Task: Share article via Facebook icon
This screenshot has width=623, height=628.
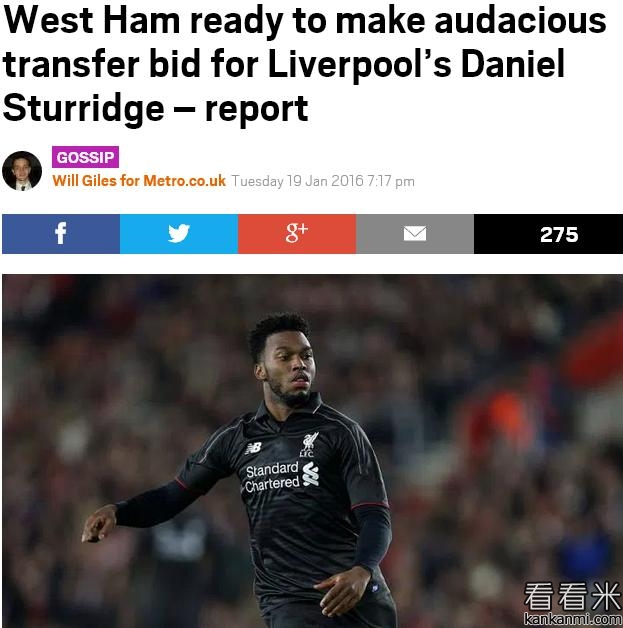Action: (x=61, y=234)
